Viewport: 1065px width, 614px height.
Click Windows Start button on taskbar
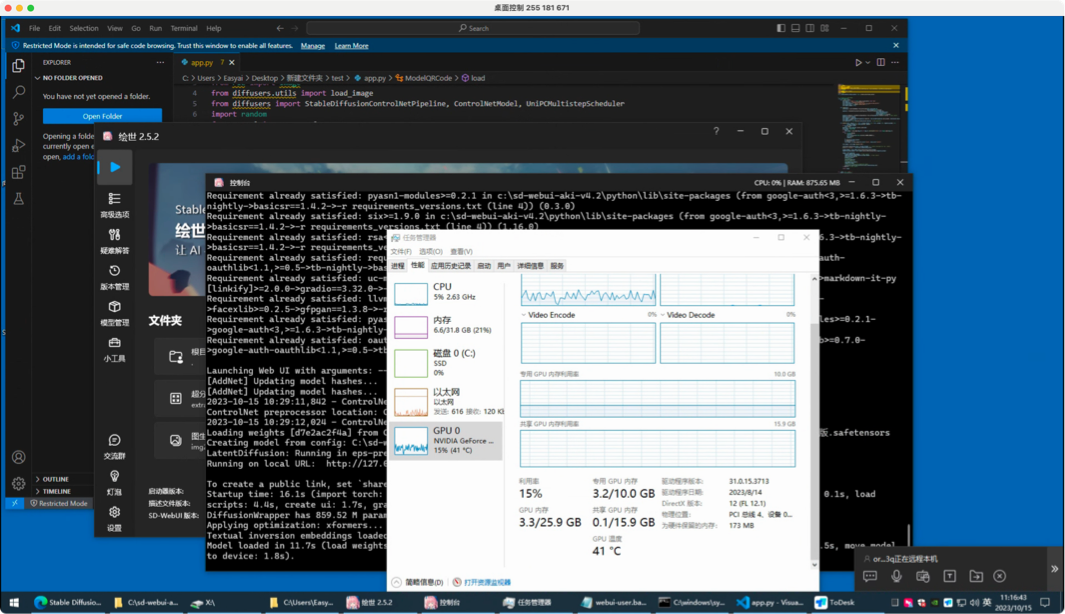pyautogui.click(x=14, y=602)
